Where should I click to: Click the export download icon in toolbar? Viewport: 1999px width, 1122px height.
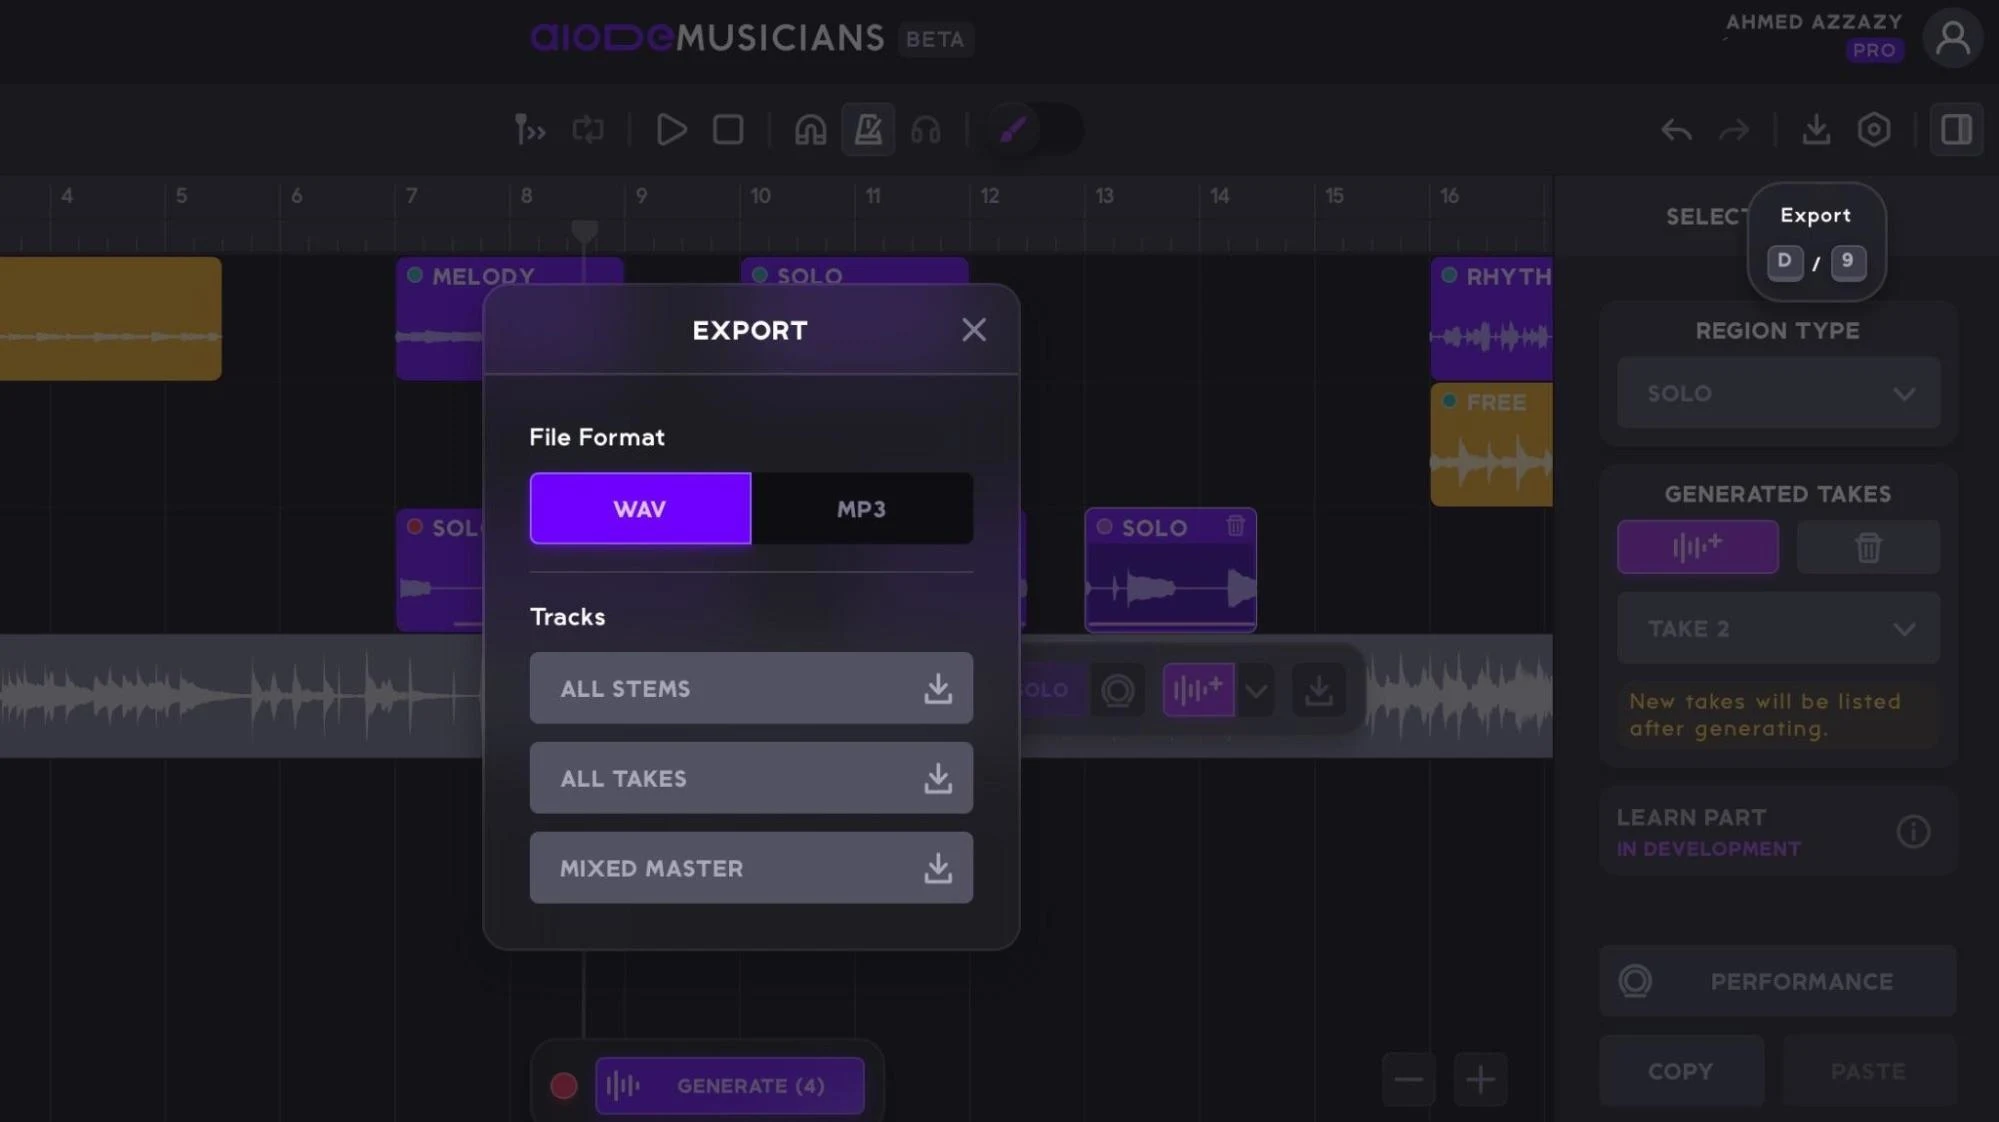pyautogui.click(x=1816, y=130)
